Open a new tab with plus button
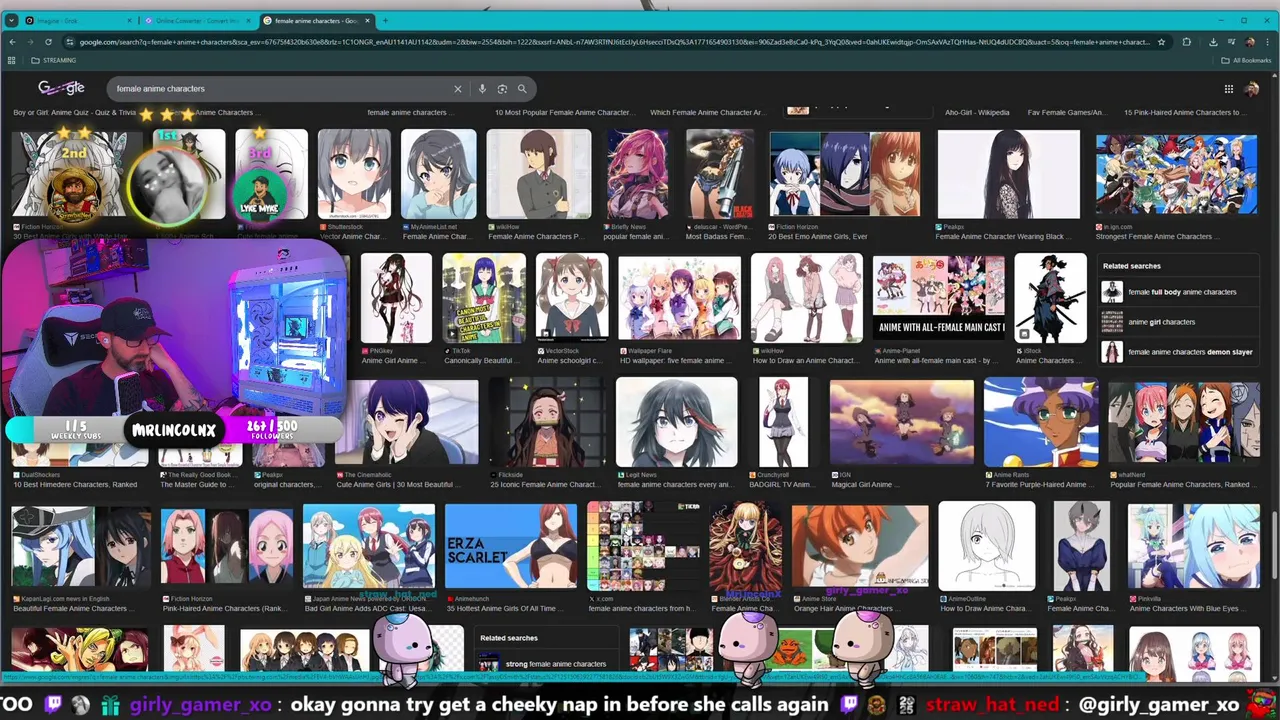 [385, 20]
